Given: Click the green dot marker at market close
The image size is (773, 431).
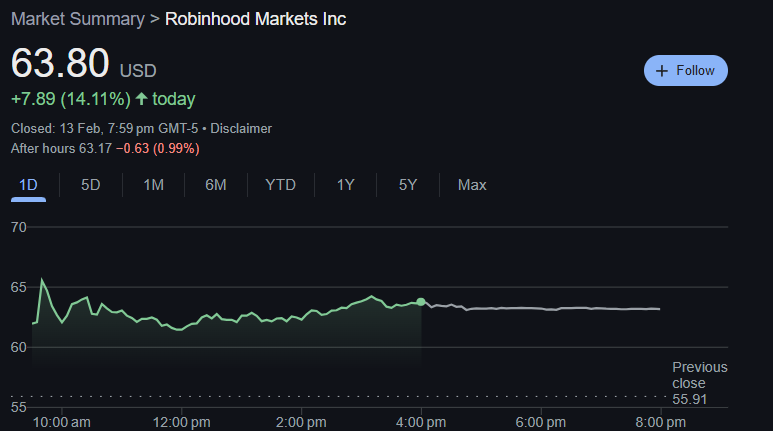Looking at the screenshot, I should pos(421,301).
